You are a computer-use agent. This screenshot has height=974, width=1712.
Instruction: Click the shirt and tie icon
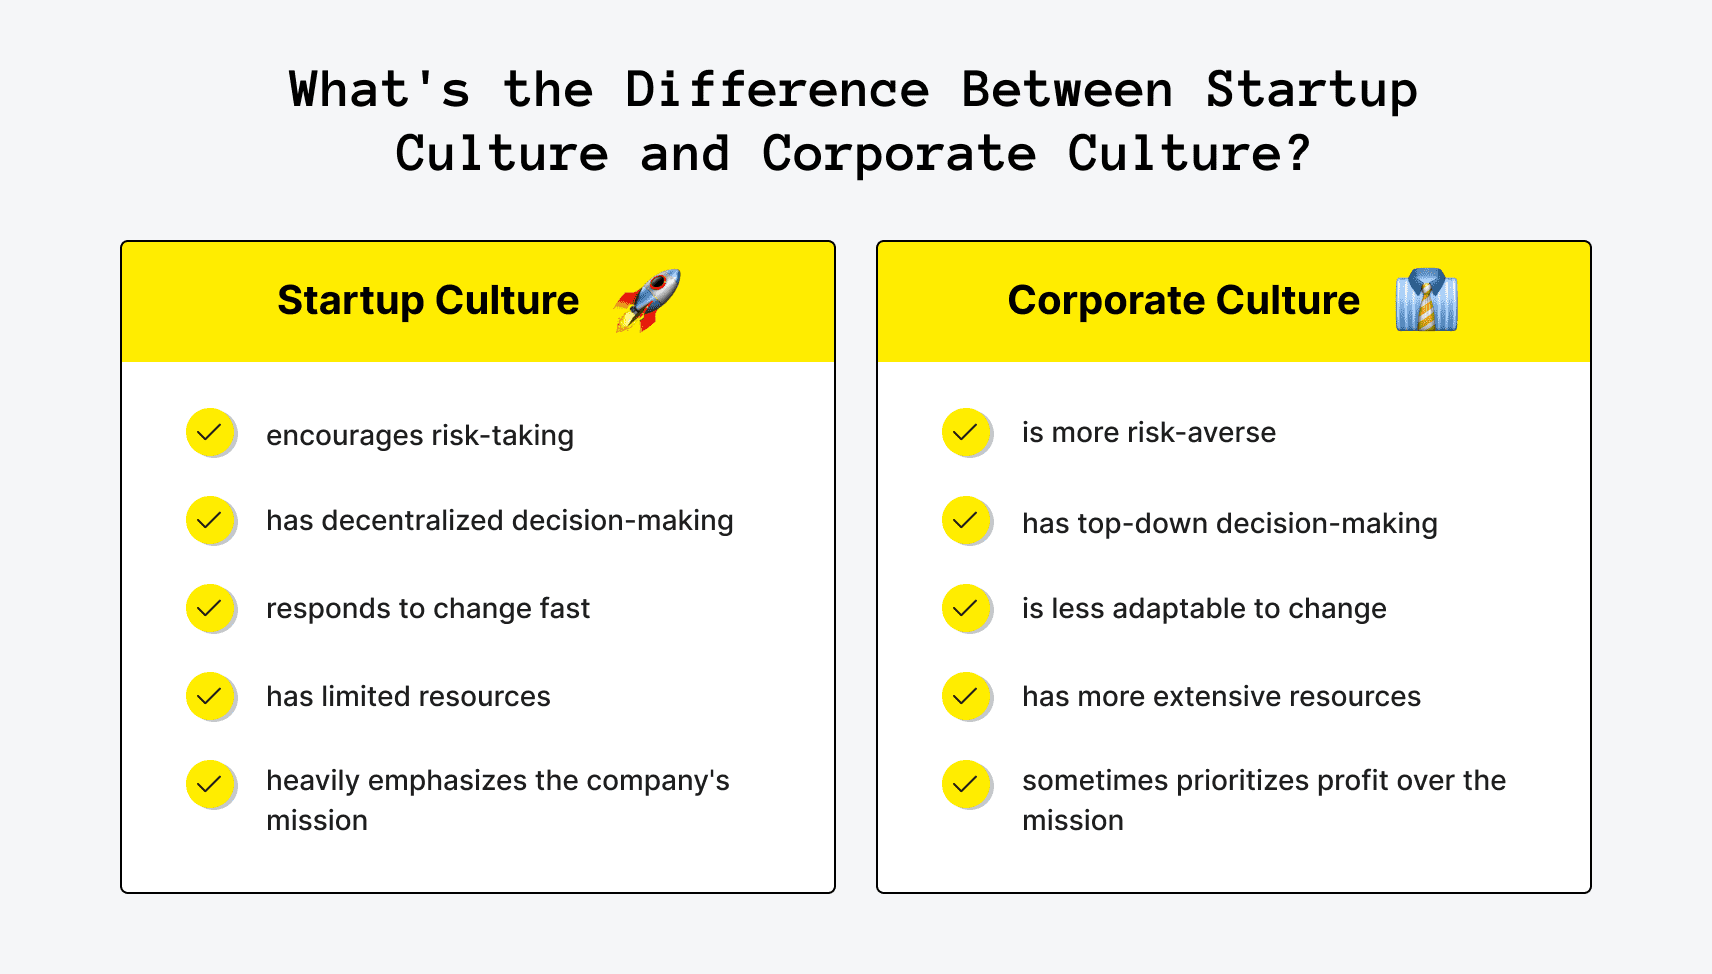1426,300
